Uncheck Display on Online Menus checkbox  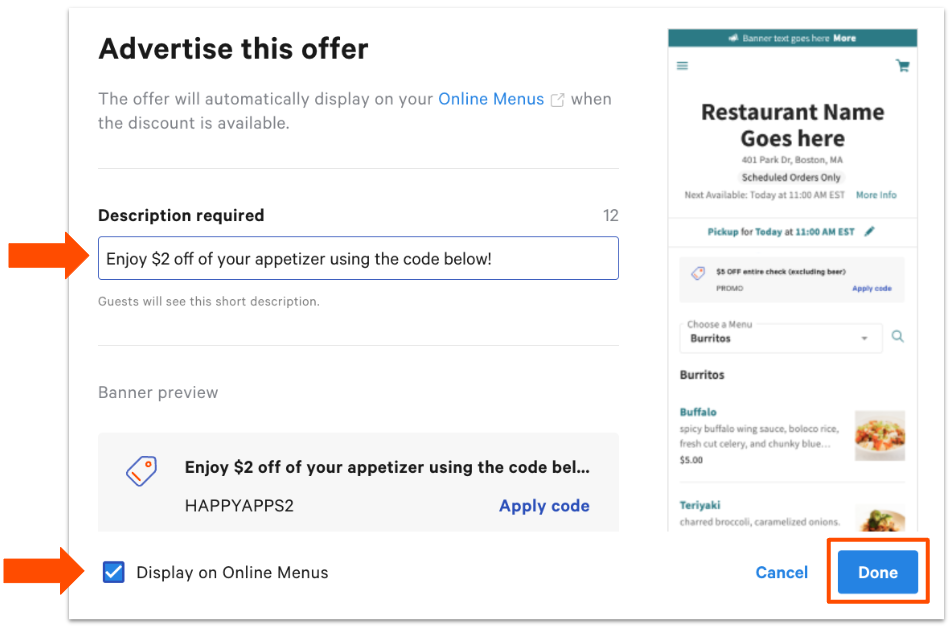pyautogui.click(x=114, y=572)
